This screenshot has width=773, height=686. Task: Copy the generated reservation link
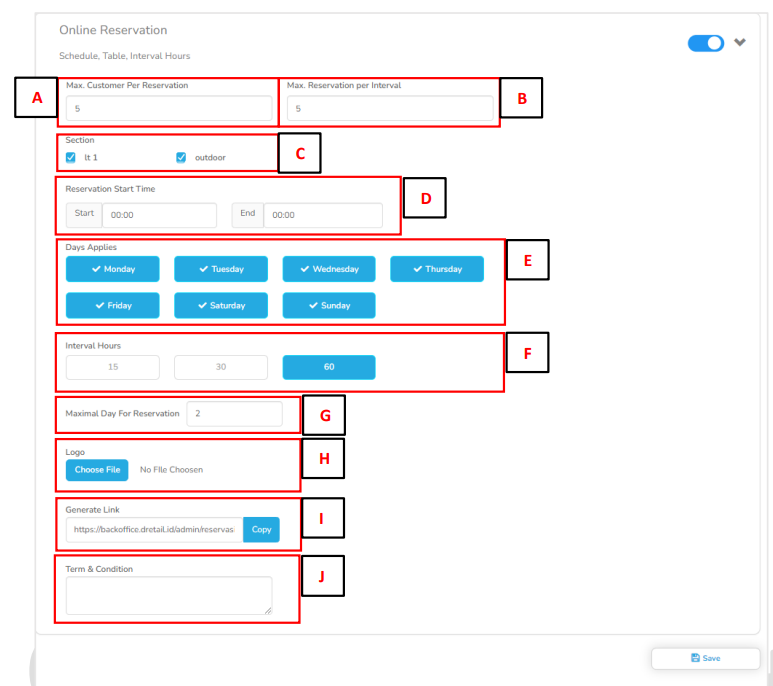pos(261,530)
